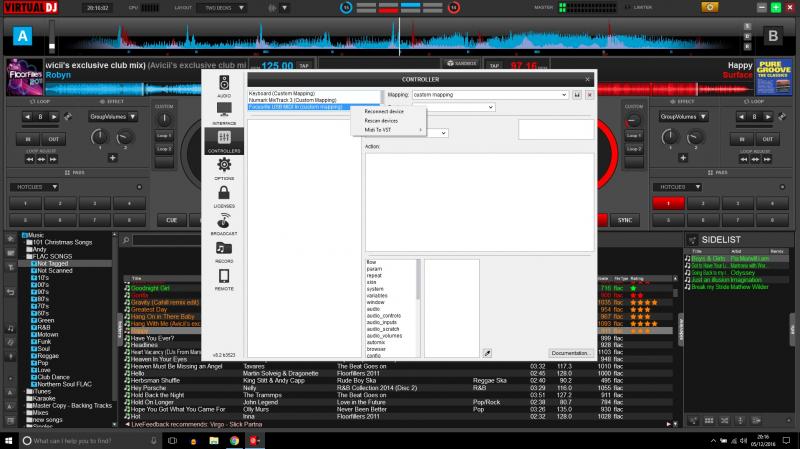Image resolution: width=800 pixels, height=449 pixels.
Task: Adjust left deck effect knob 1
Action: click(99, 137)
